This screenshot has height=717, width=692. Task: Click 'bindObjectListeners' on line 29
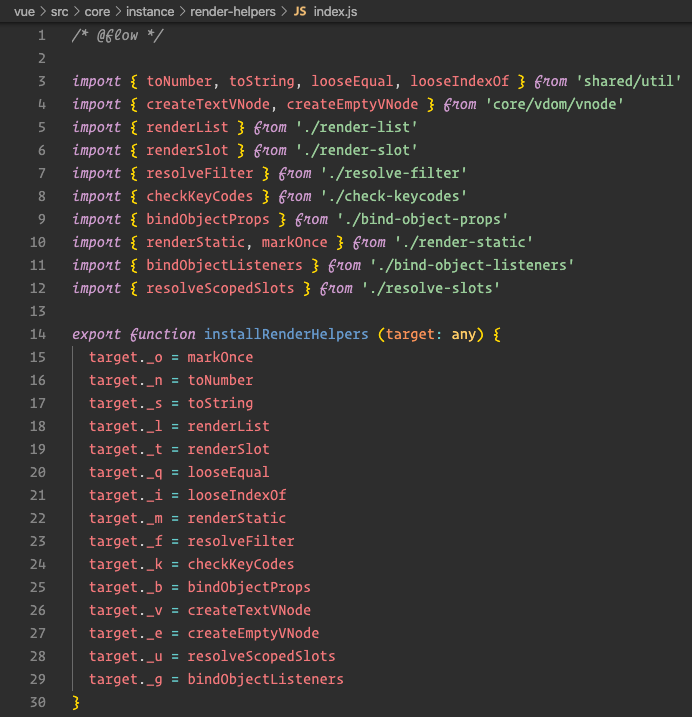click(x=265, y=679)
